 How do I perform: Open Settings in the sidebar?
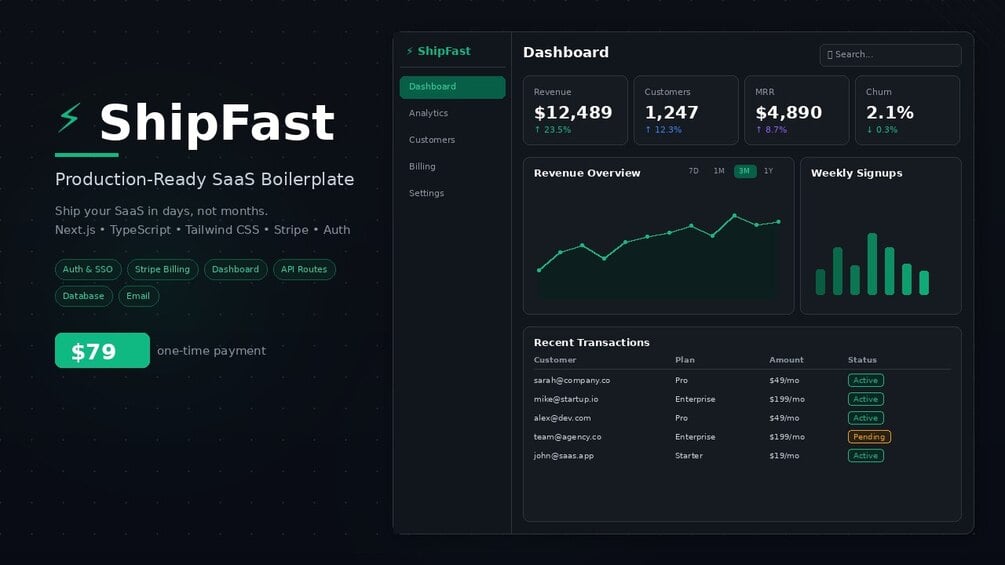coord(453,193)
